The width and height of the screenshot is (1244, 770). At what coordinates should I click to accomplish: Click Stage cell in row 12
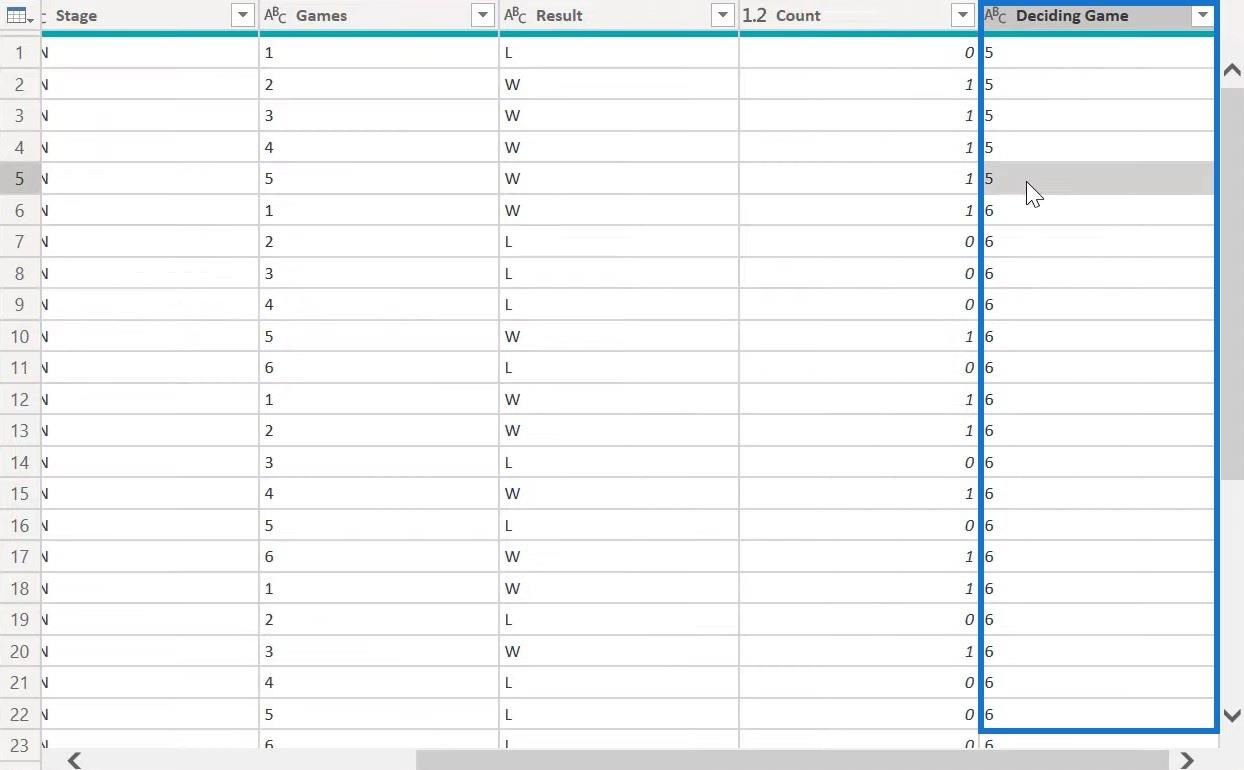click(149, 400)
